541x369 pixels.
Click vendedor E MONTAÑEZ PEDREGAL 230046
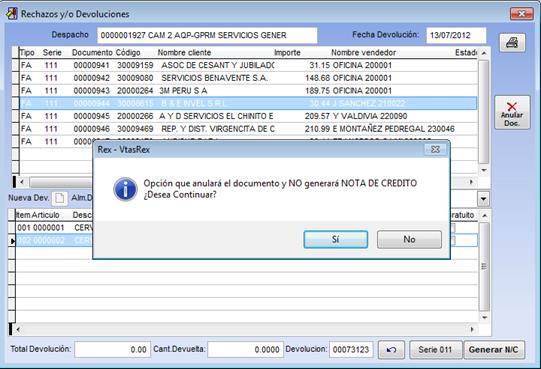[x=393, y=129]
